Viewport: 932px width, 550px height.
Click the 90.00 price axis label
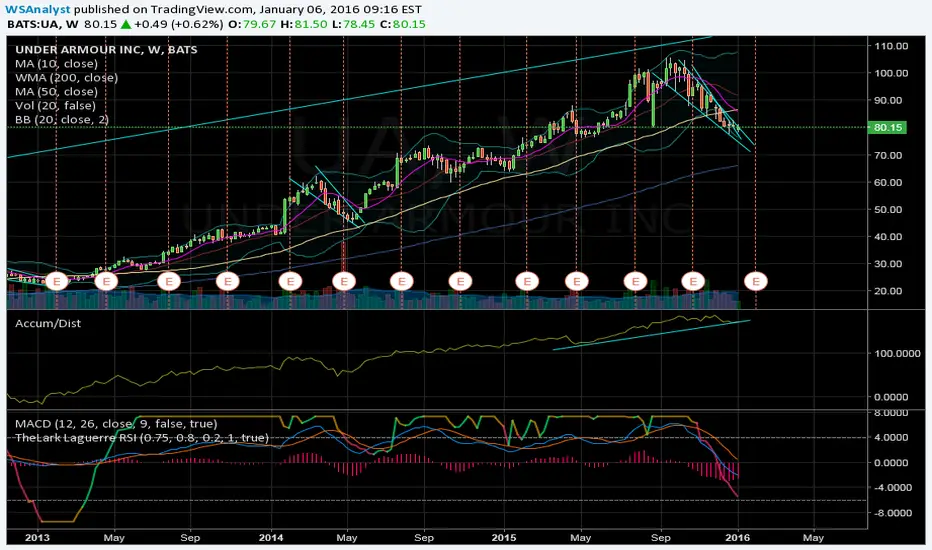click(890, 100)
